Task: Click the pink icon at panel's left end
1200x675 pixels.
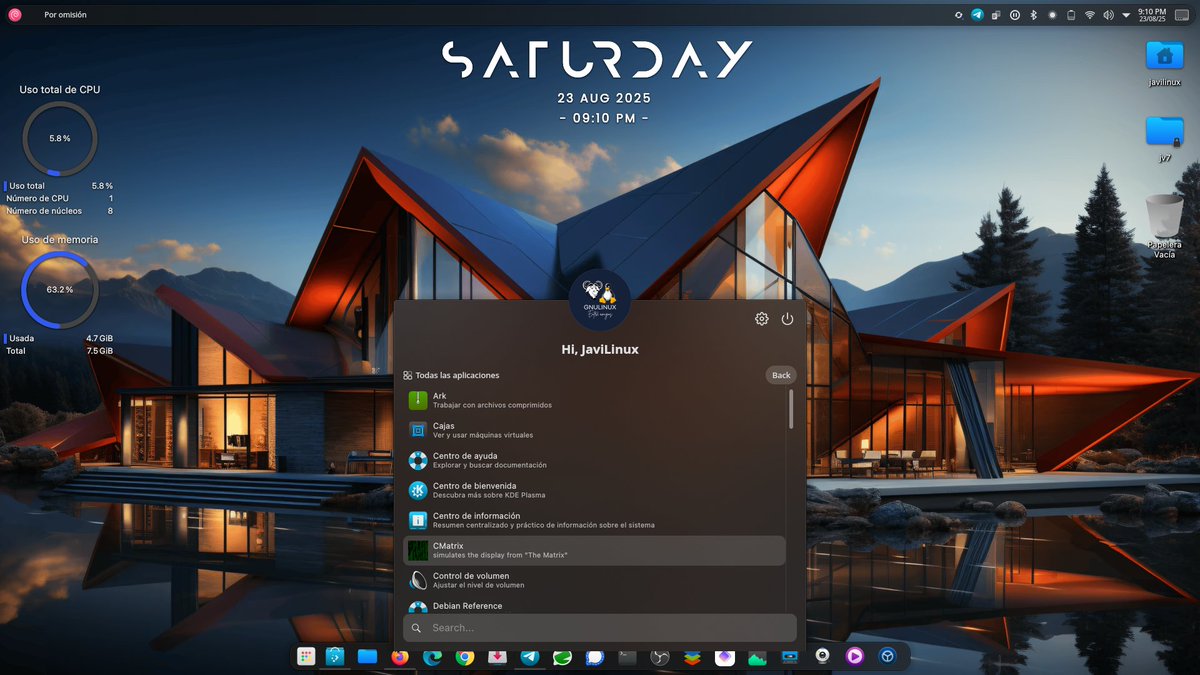Action: point(14,15)
